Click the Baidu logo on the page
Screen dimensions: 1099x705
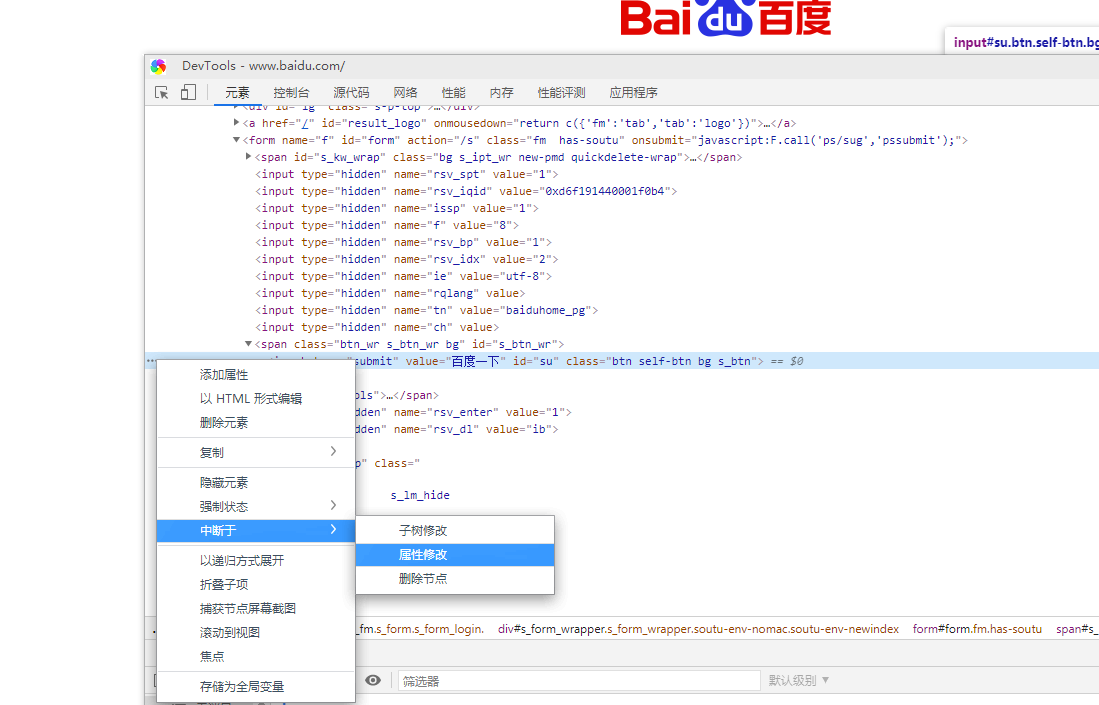[x=725, y=18]
